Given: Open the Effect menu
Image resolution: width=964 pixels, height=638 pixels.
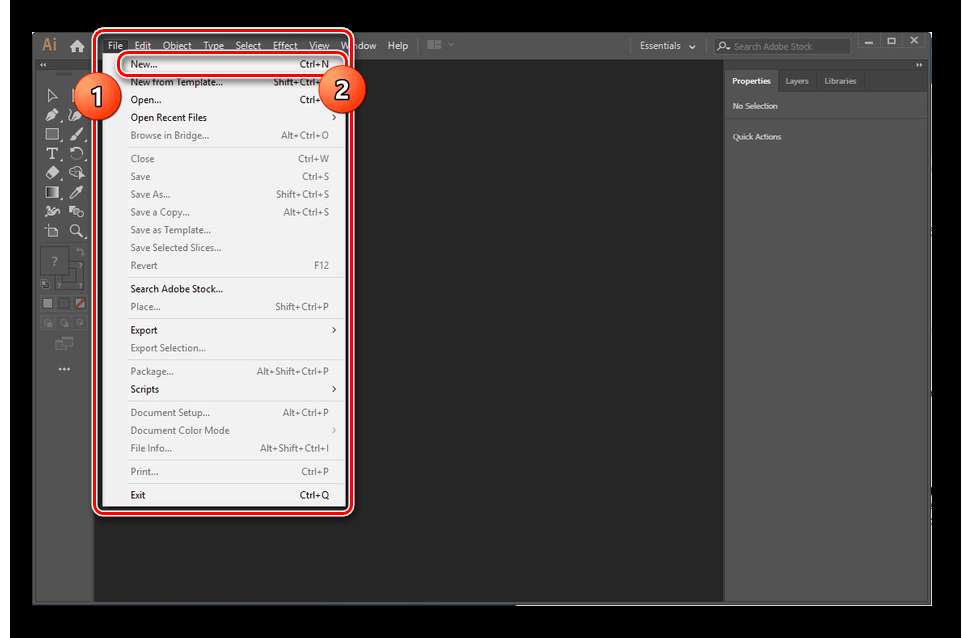Looking at the screenshot, I should (x=285, y=45).
